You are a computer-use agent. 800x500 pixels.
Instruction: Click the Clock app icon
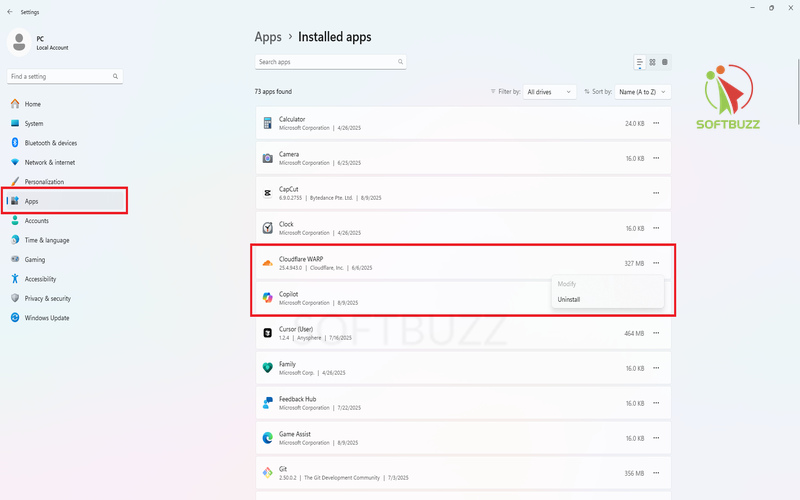(x=267, y=228)
